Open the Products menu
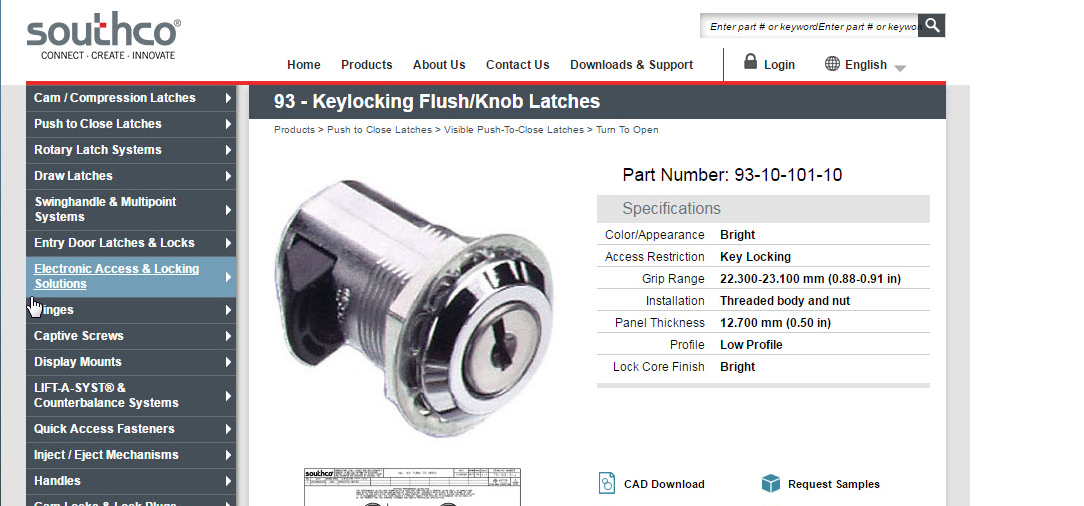 pyautogui.click(x=366, y=65)
